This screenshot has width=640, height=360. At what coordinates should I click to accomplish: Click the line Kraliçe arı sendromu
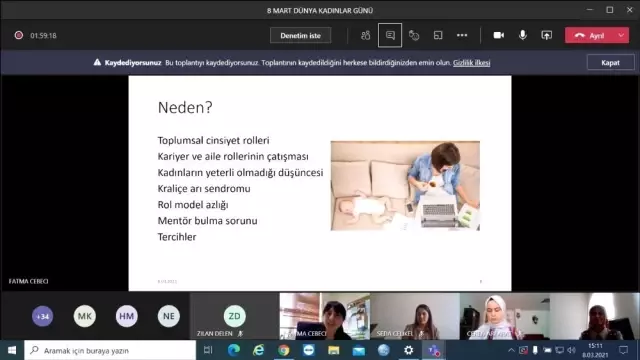tap(204, 189)
